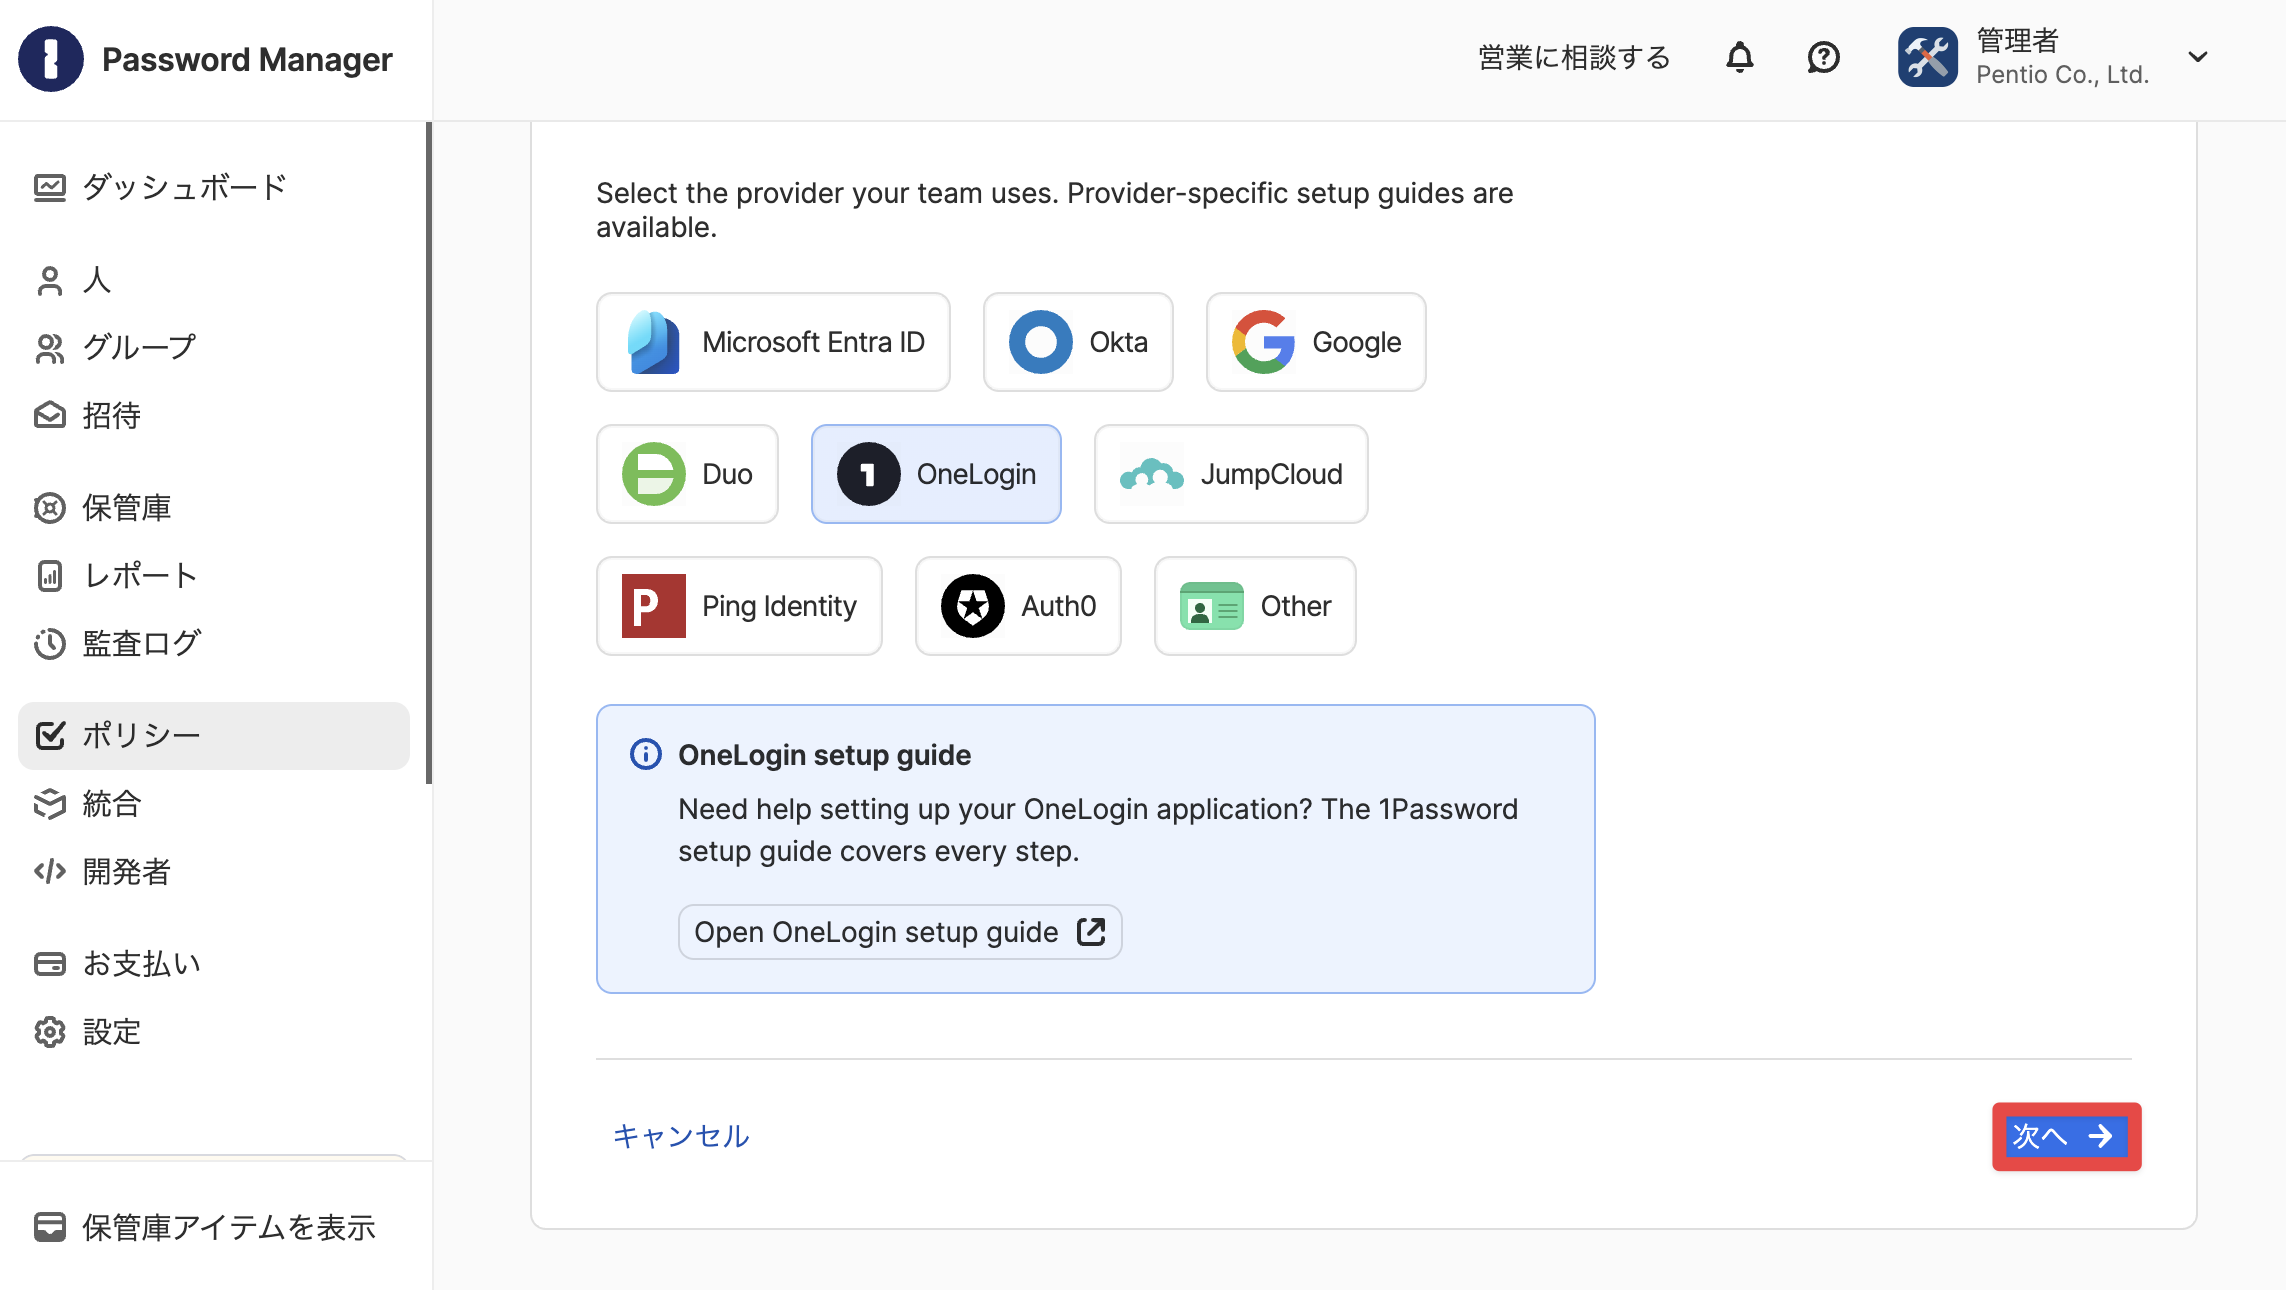Screen dimensions: 2286x1290
Task: Select Duo as the provider
Action: [687, 474]
